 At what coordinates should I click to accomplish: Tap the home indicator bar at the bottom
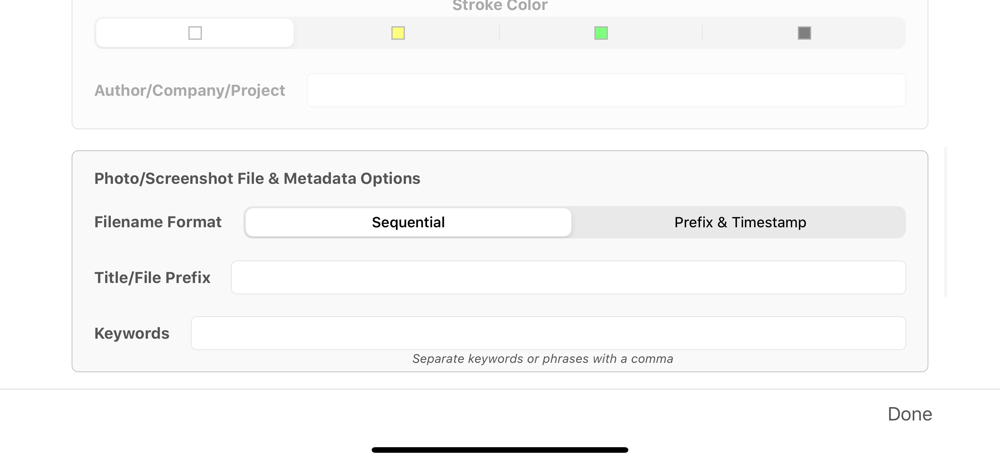500,450
